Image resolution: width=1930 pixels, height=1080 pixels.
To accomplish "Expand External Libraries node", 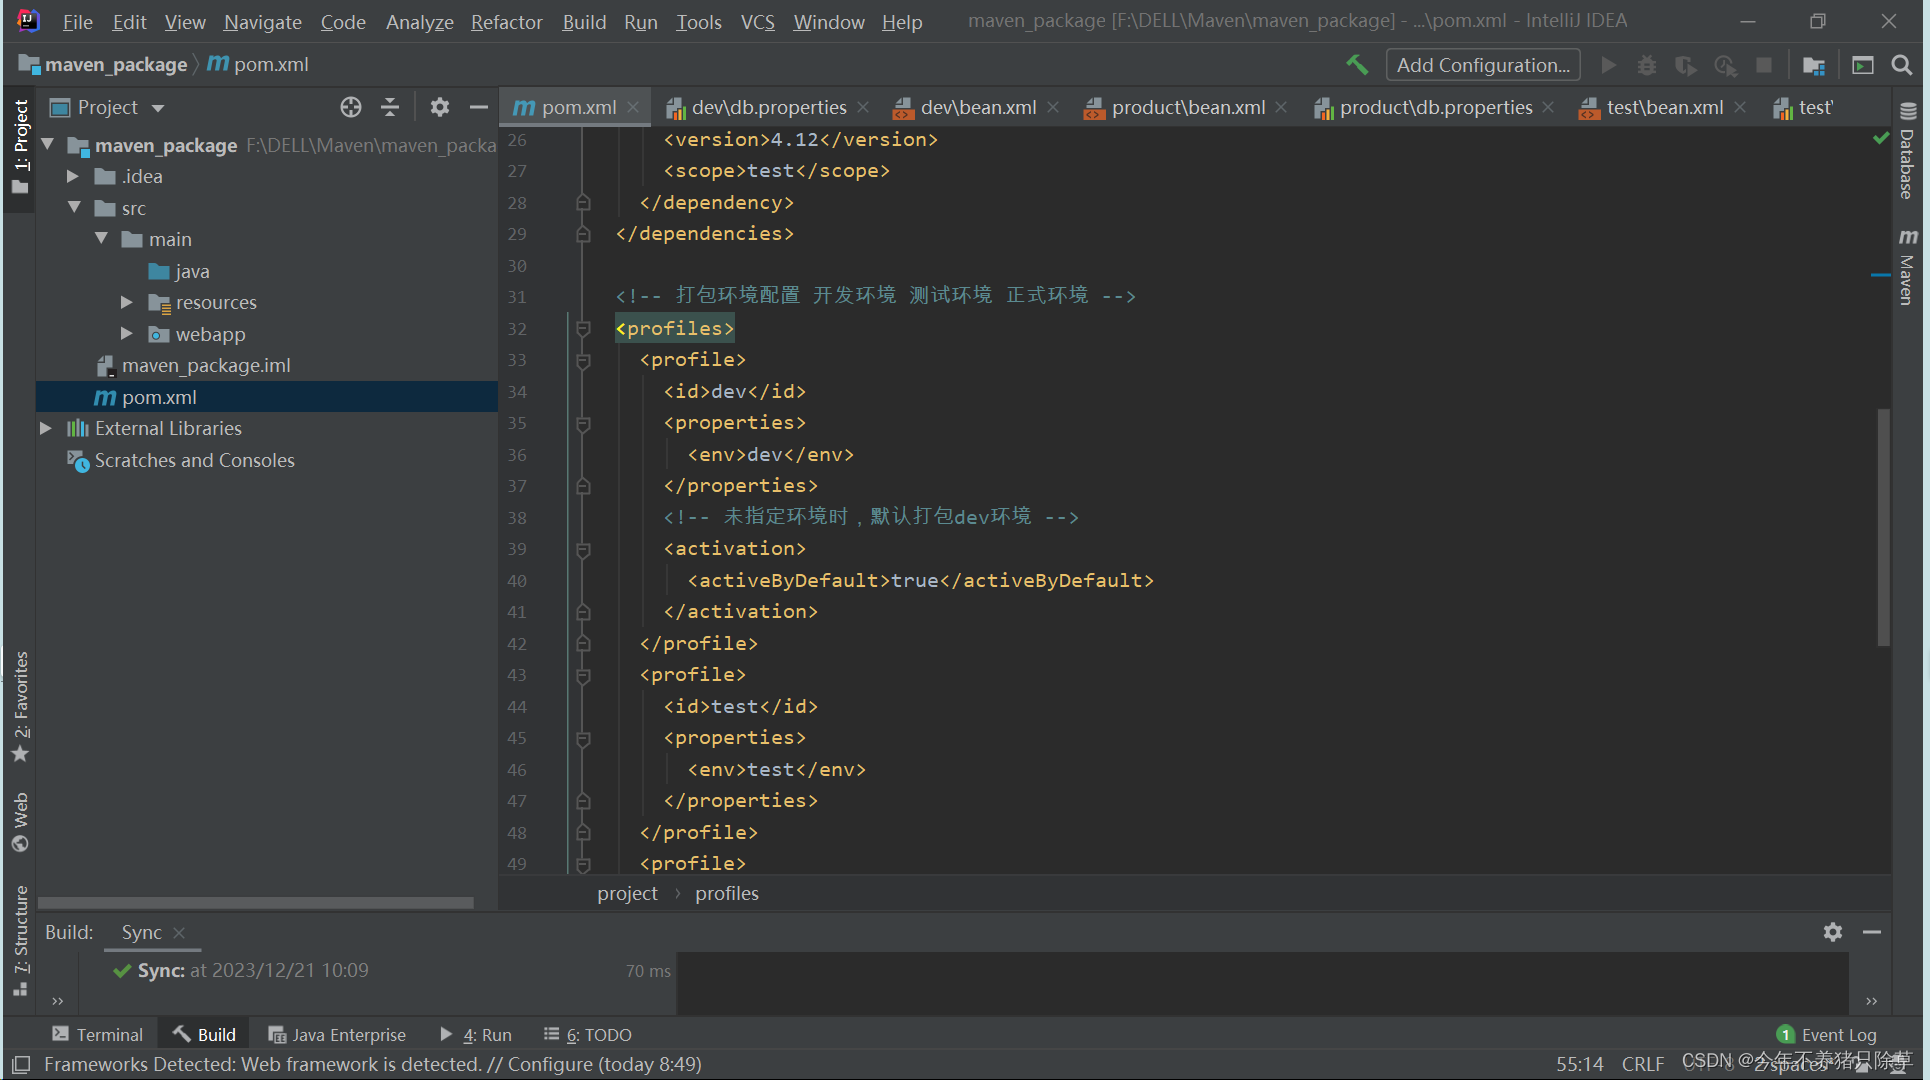I will point(46,428).
